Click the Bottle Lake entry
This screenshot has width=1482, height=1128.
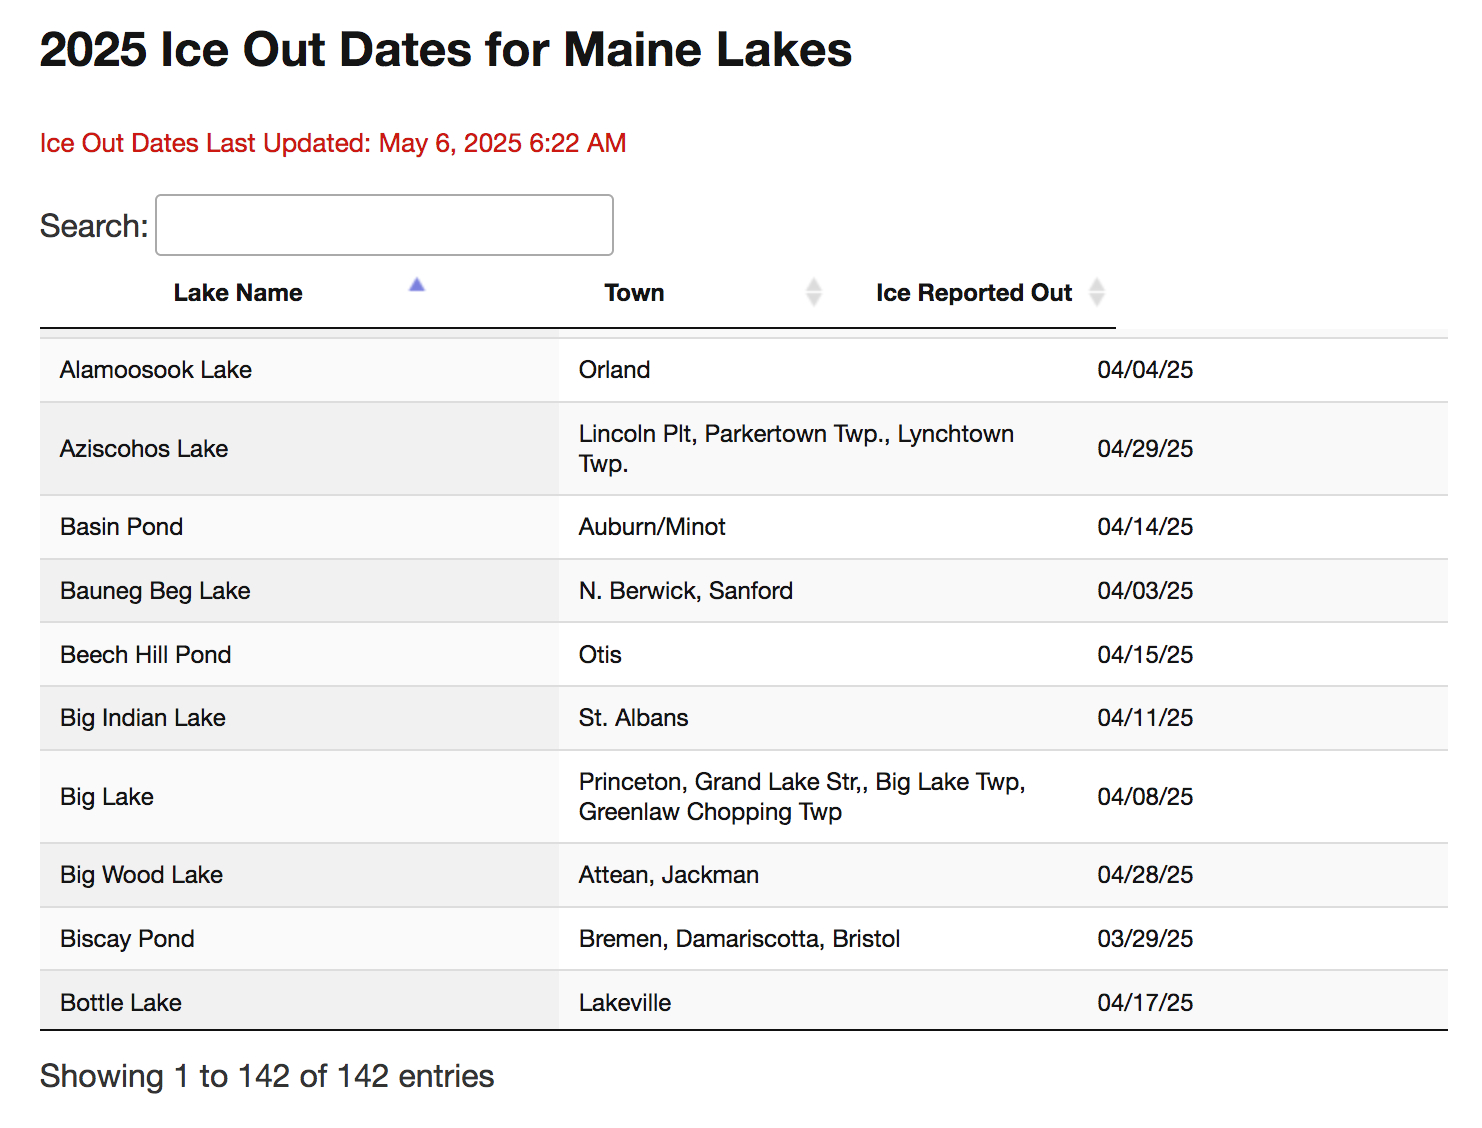(x=121, y=1003)
